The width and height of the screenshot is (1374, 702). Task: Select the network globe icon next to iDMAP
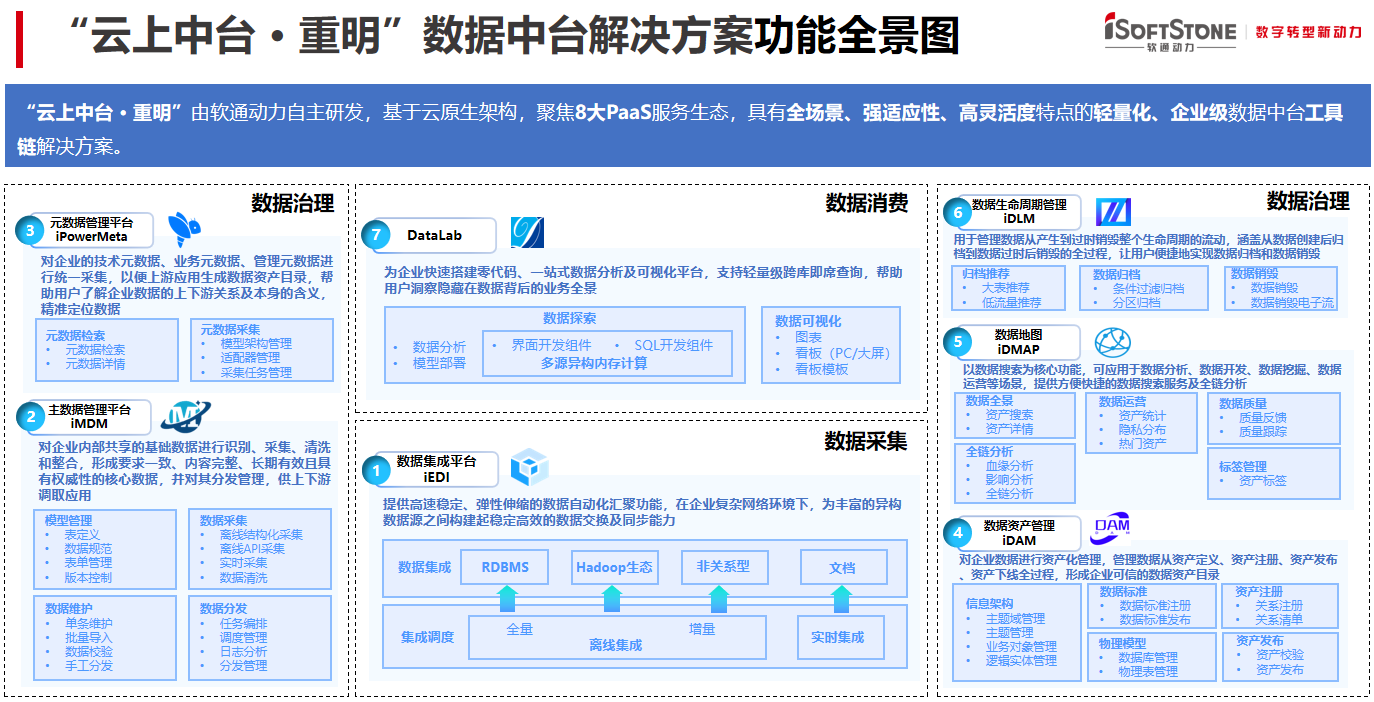pos(1113,341)
